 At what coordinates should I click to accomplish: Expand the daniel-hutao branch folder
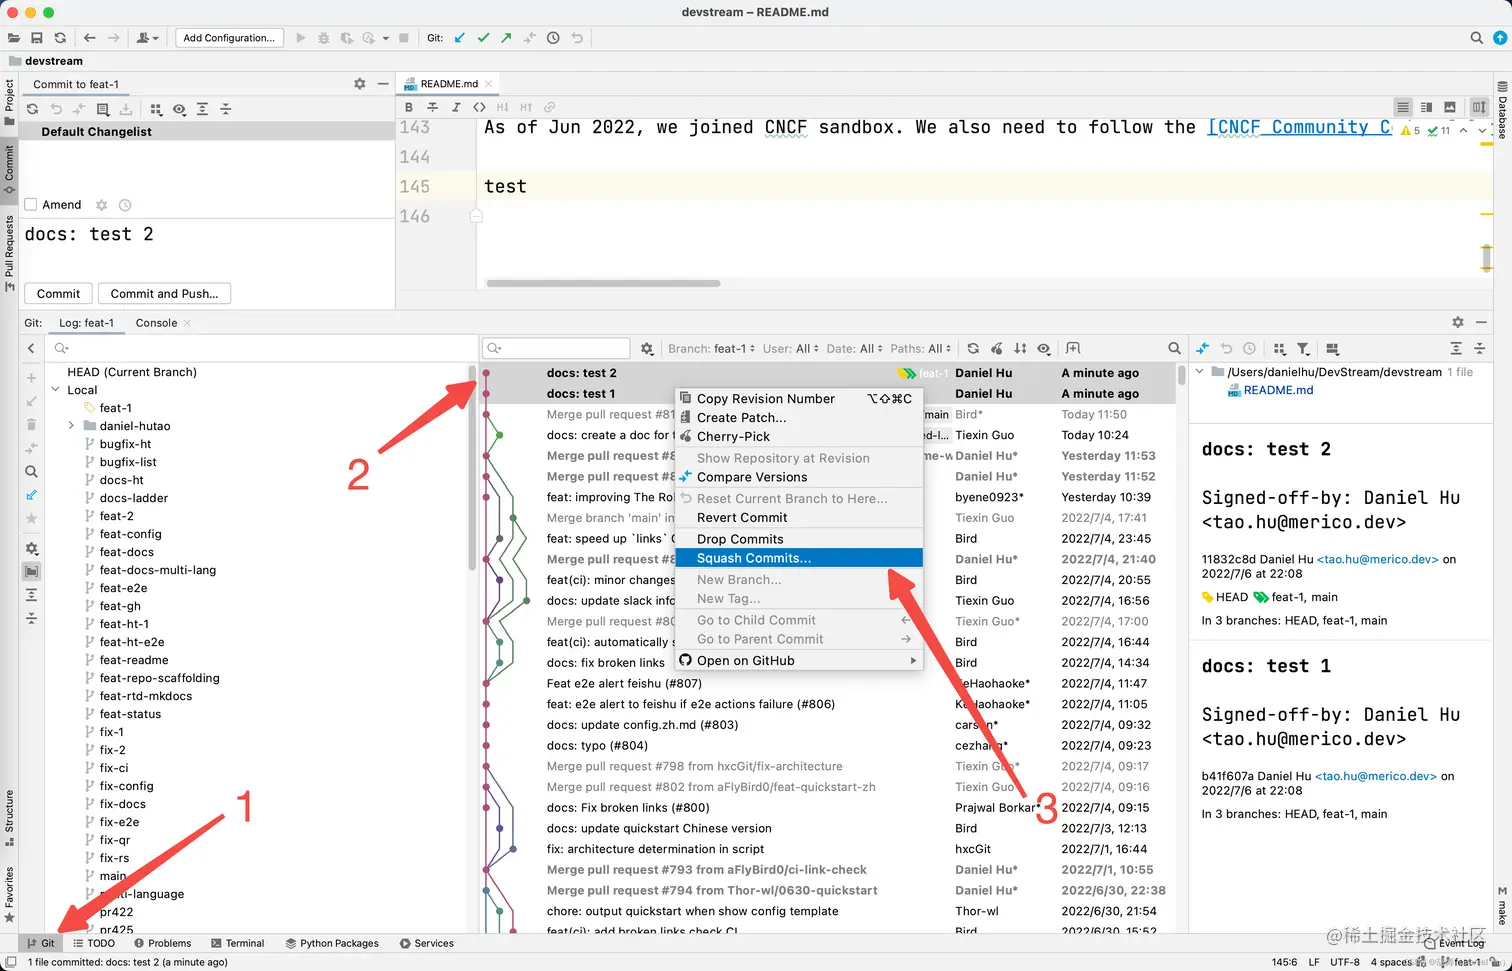click(x=71, y=426)
